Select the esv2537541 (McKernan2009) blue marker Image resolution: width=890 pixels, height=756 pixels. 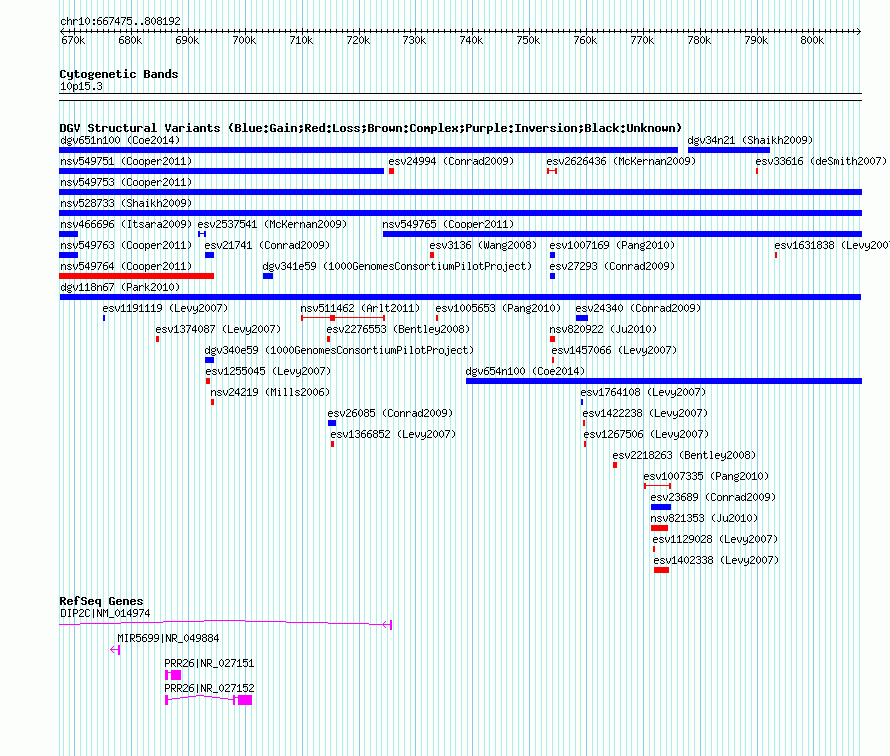pos(202,234)
